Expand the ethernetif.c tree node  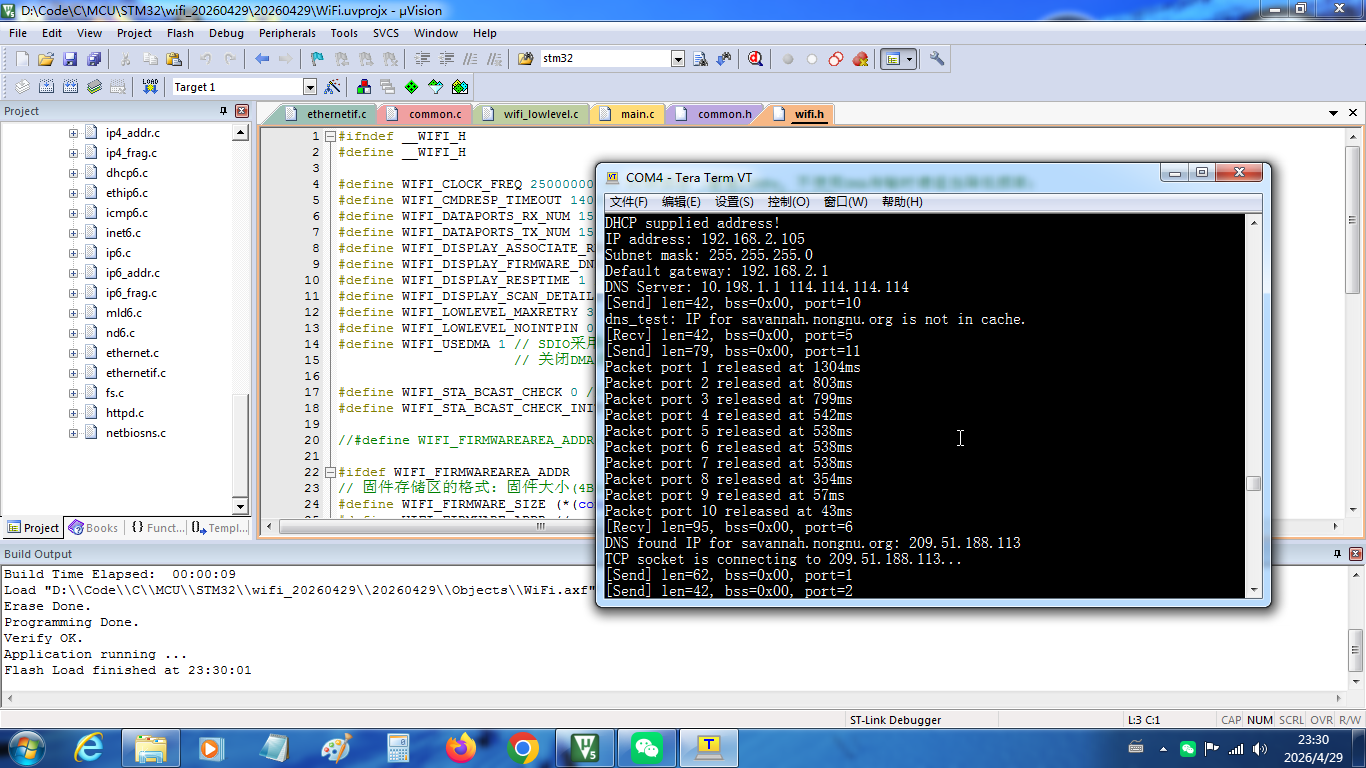coord(73,373)
